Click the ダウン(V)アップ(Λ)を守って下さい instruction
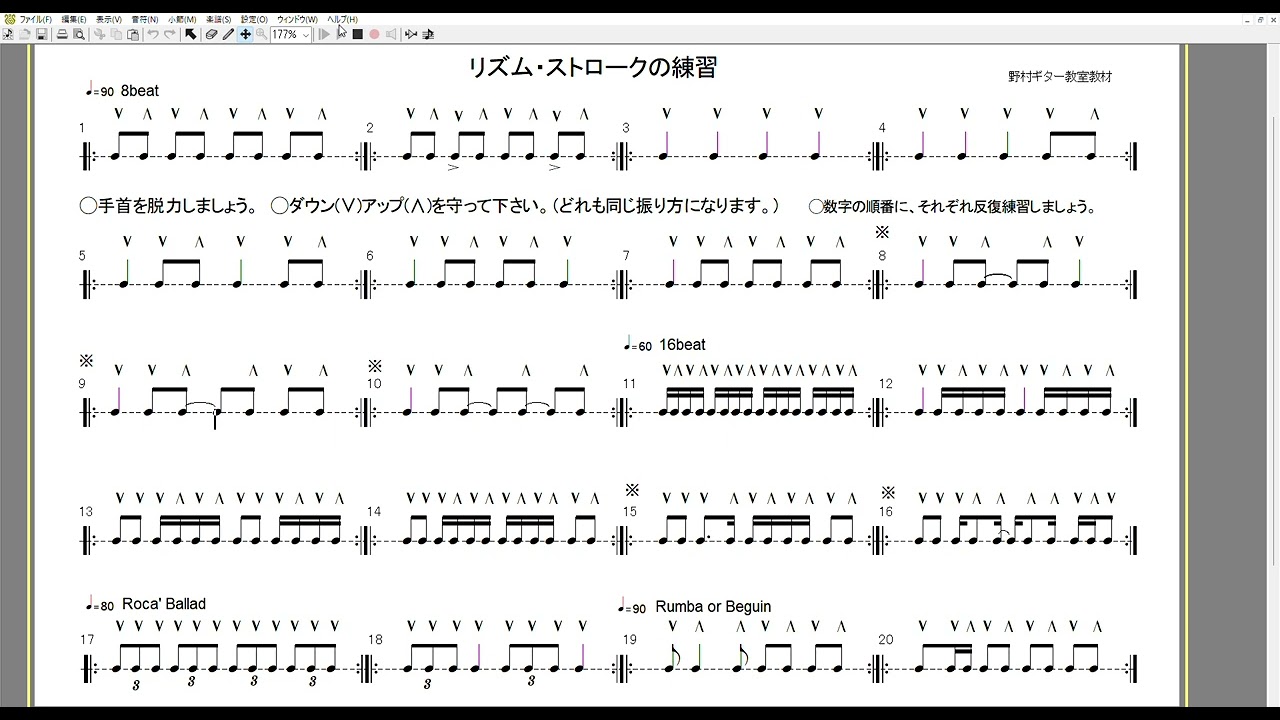Screen dimensions: 1280x720 tap(526, 207)
